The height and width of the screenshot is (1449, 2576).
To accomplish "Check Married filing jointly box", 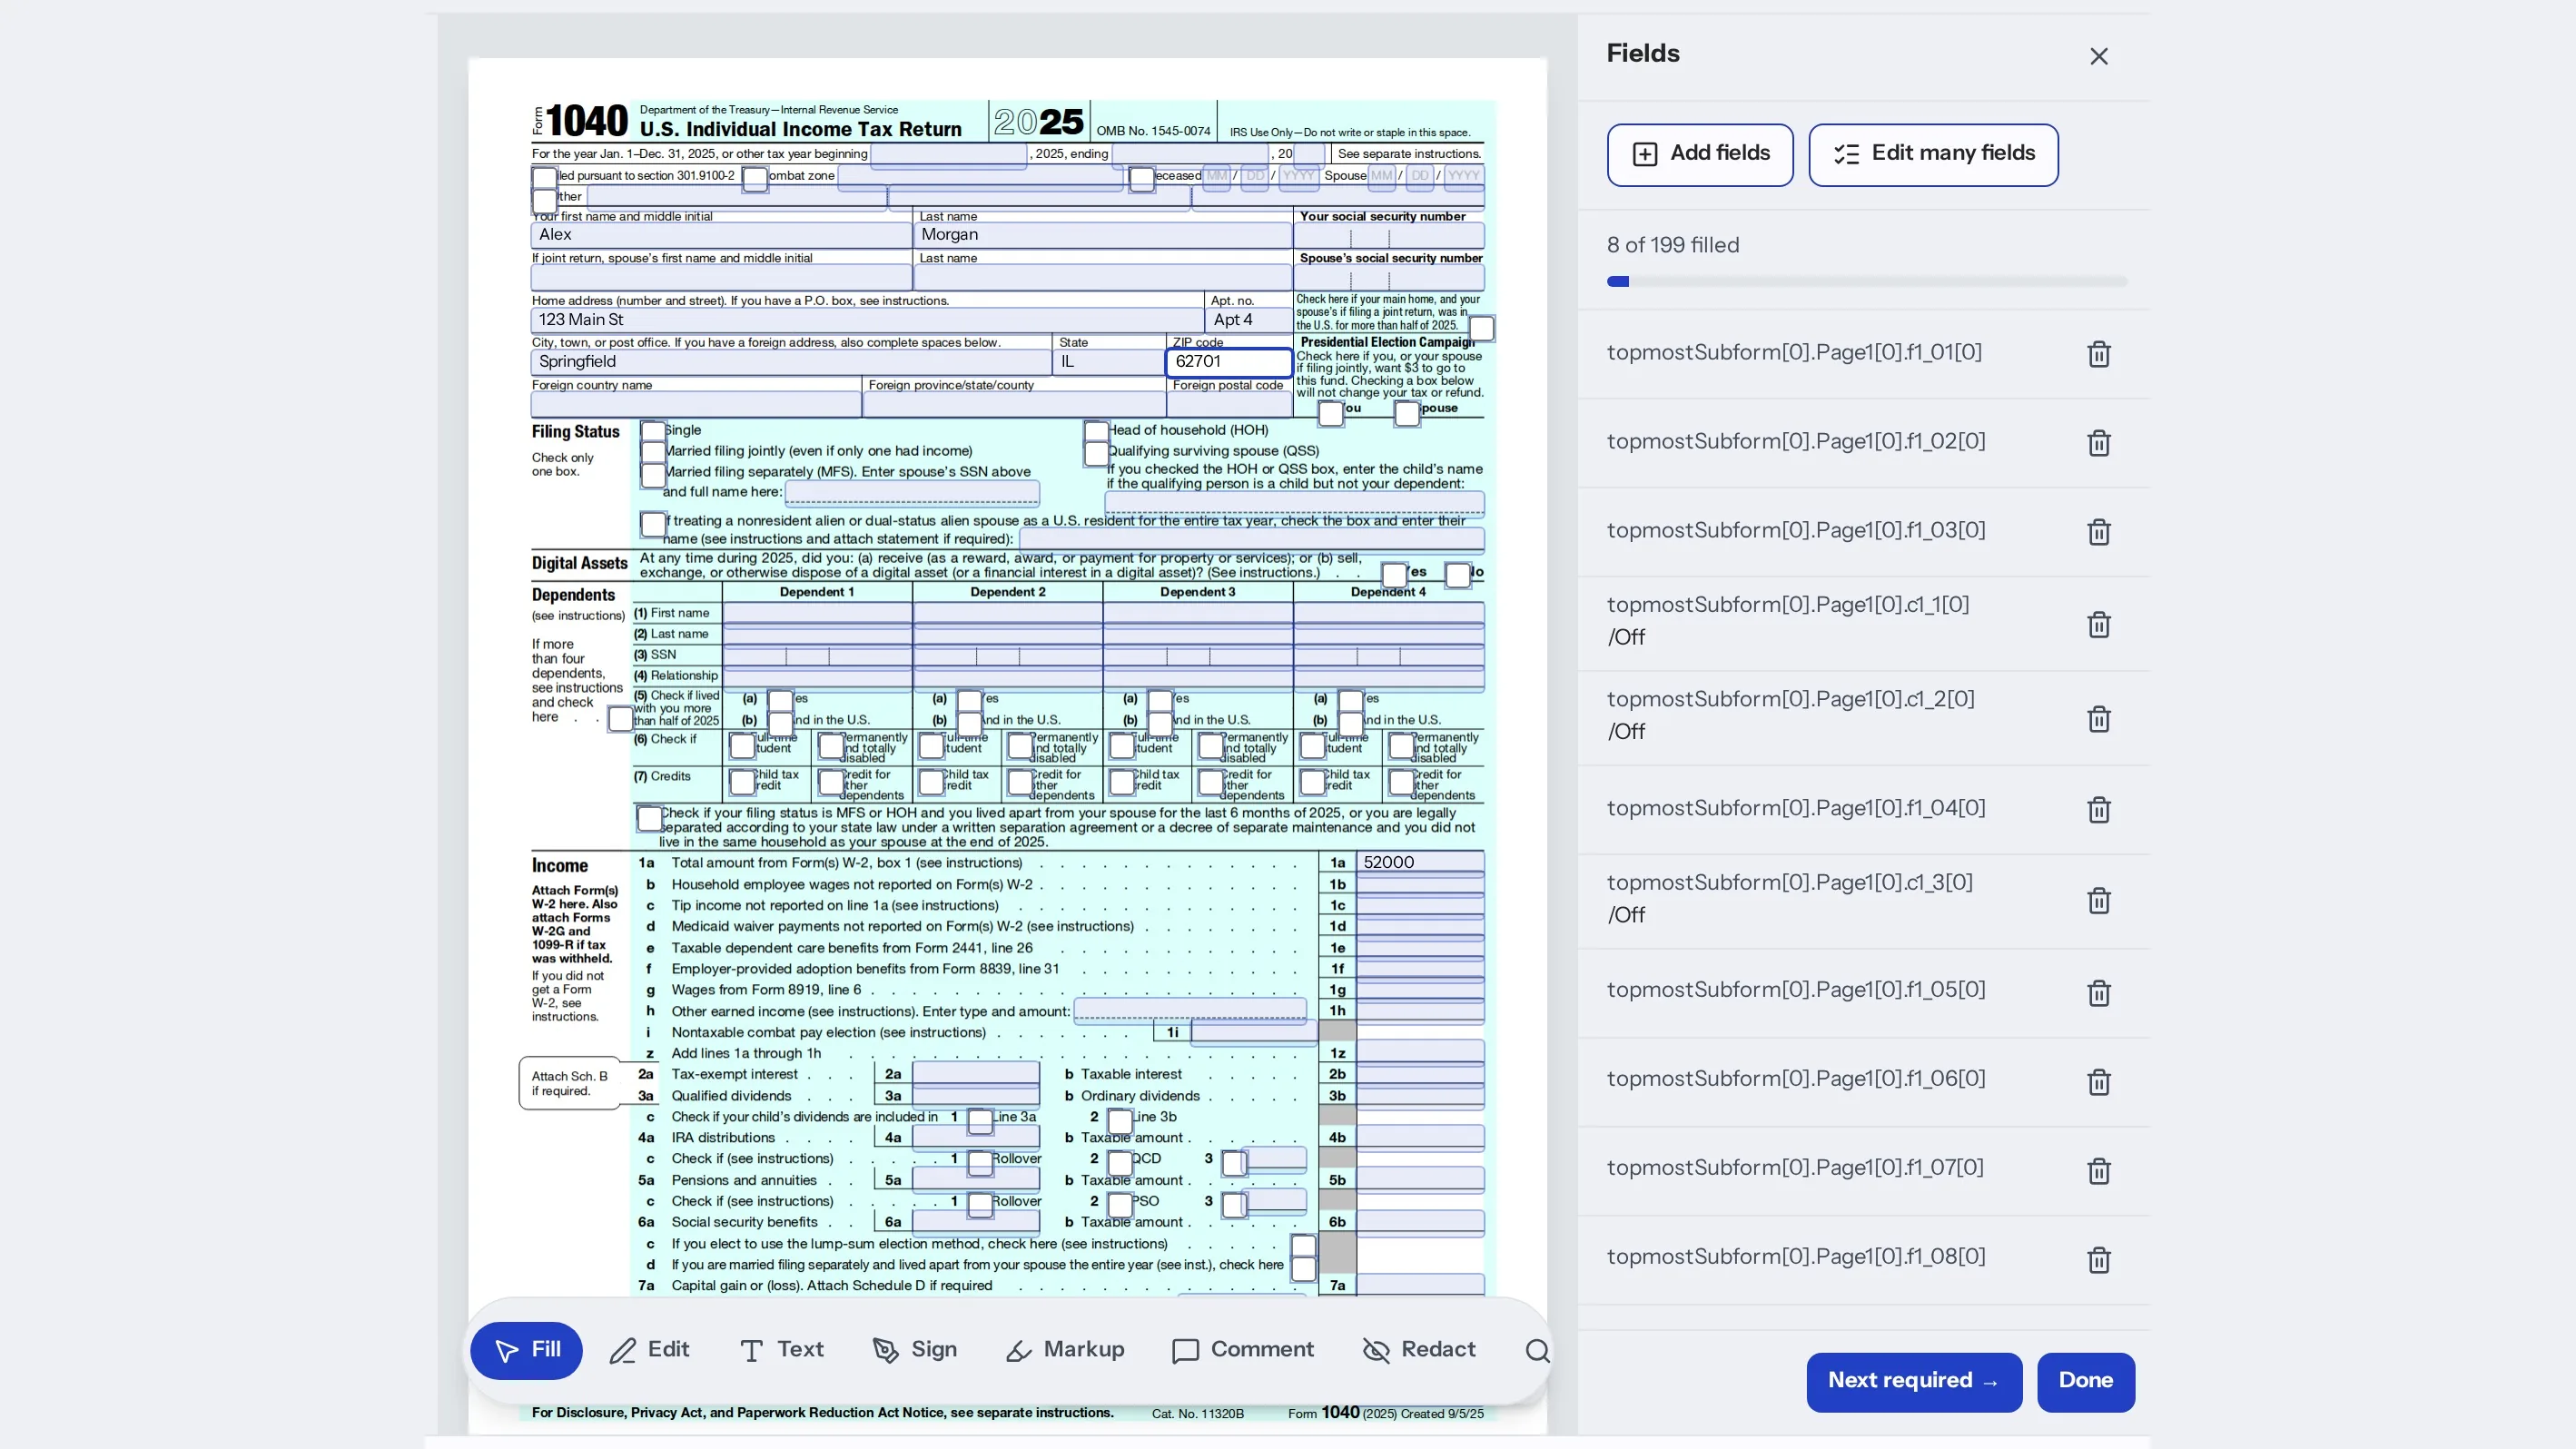I will (x=653, y=453).
